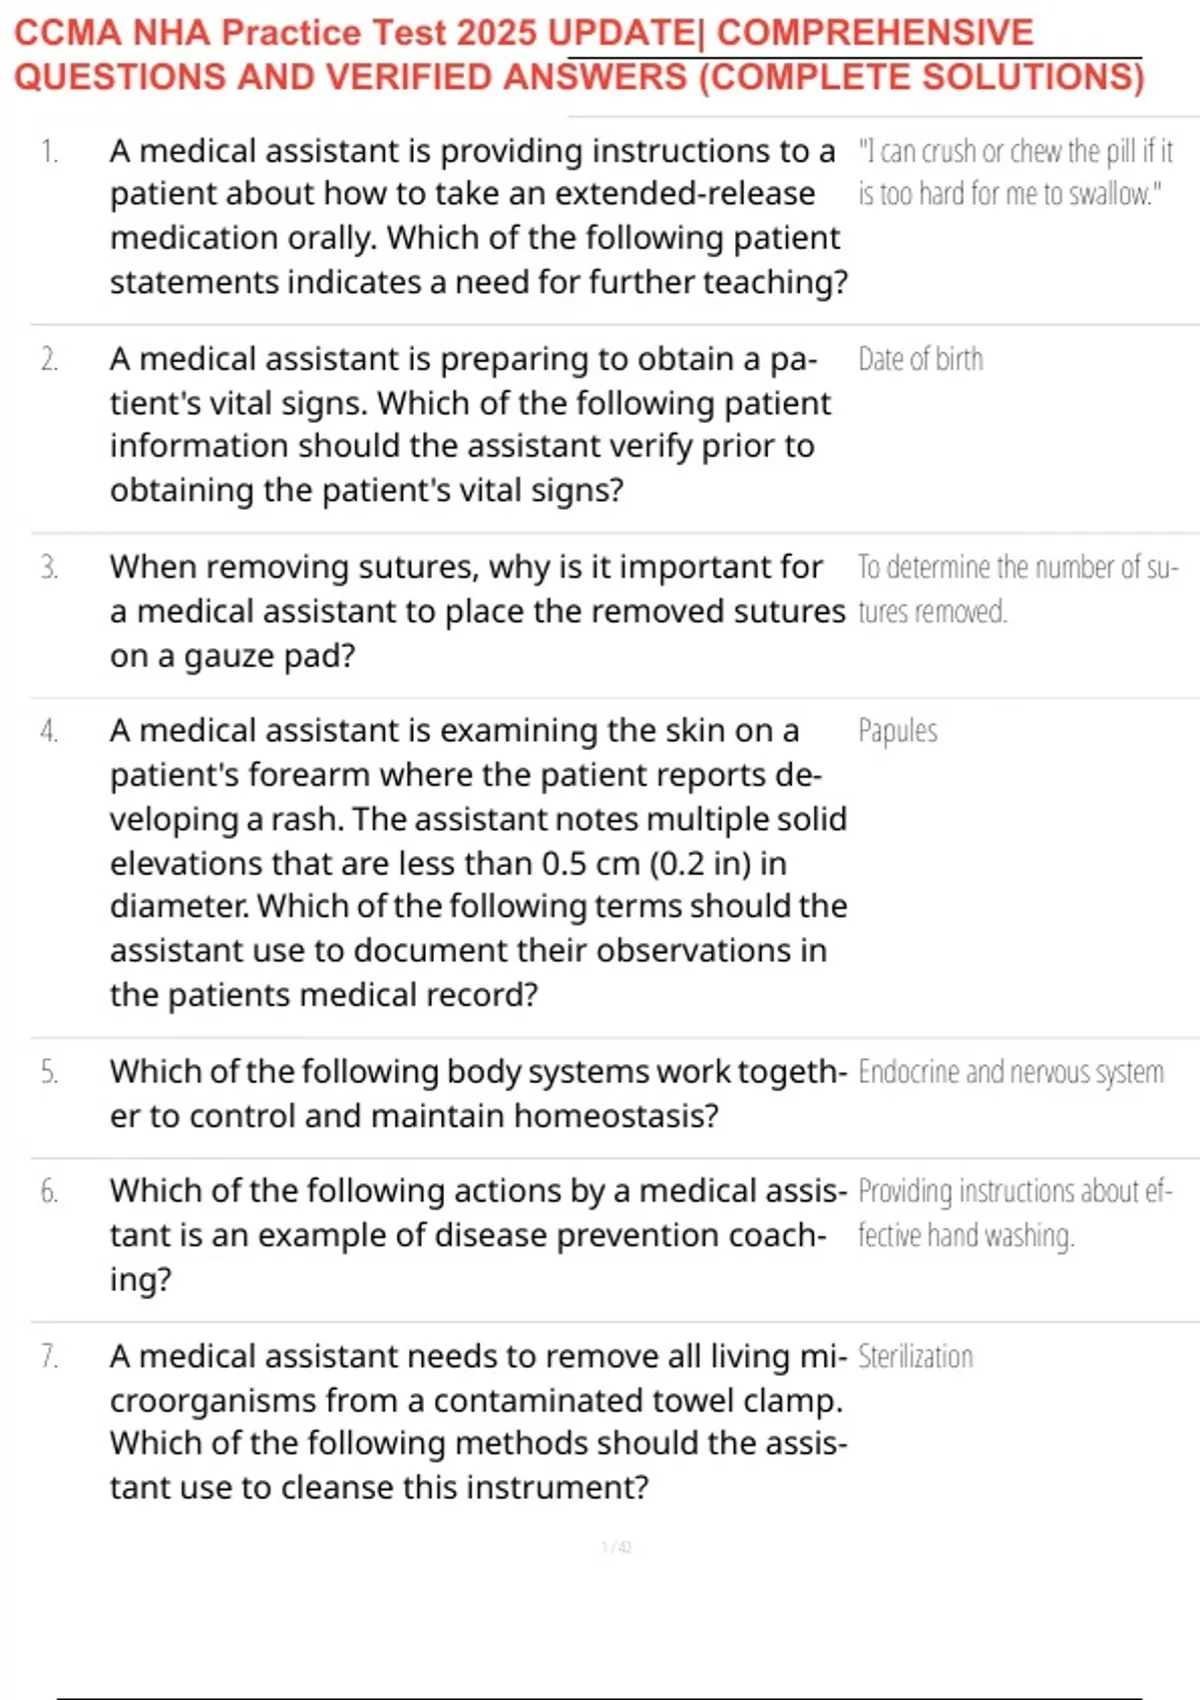
Task: Select the "Endocrine and nervous system" answer
Action: coord(1010,1072)
